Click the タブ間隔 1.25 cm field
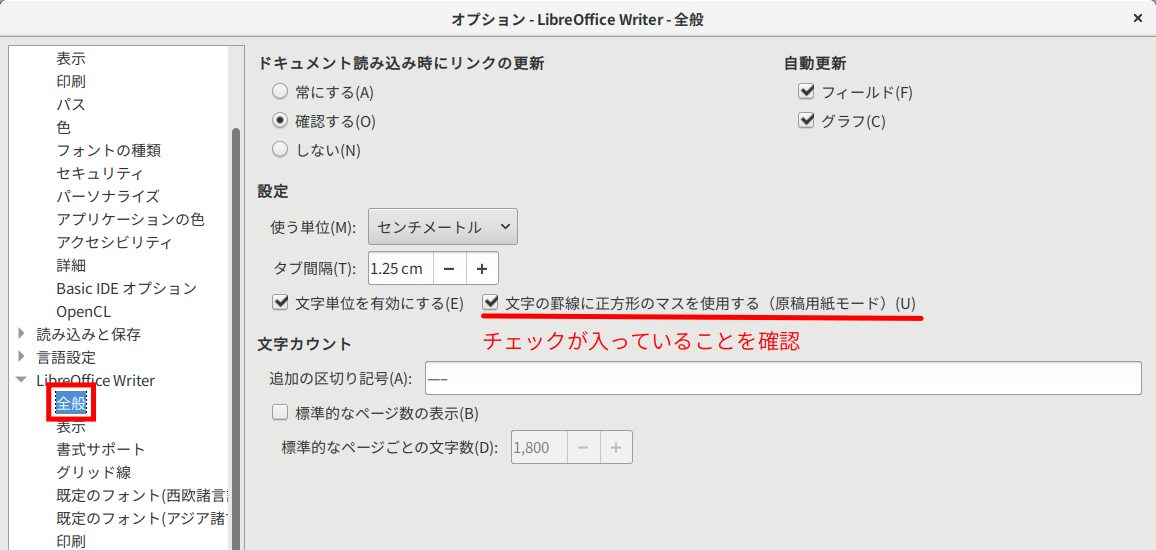1156x550 pixels. 400,269
